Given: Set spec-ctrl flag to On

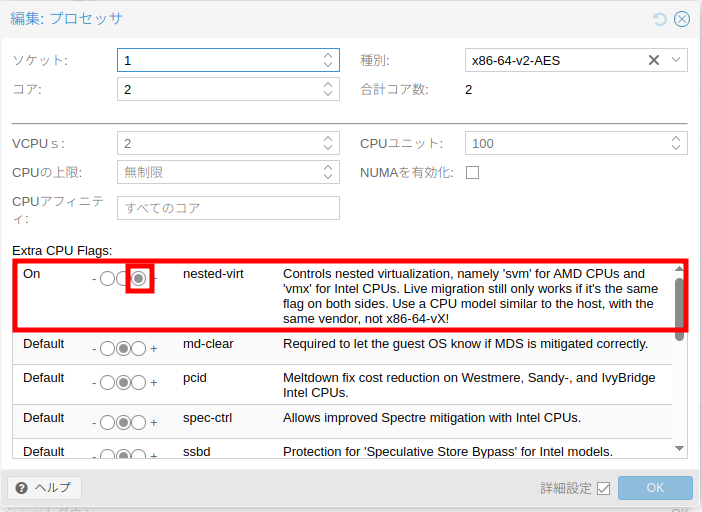Looking at the screenshot, I should click(x=139, y=422).
